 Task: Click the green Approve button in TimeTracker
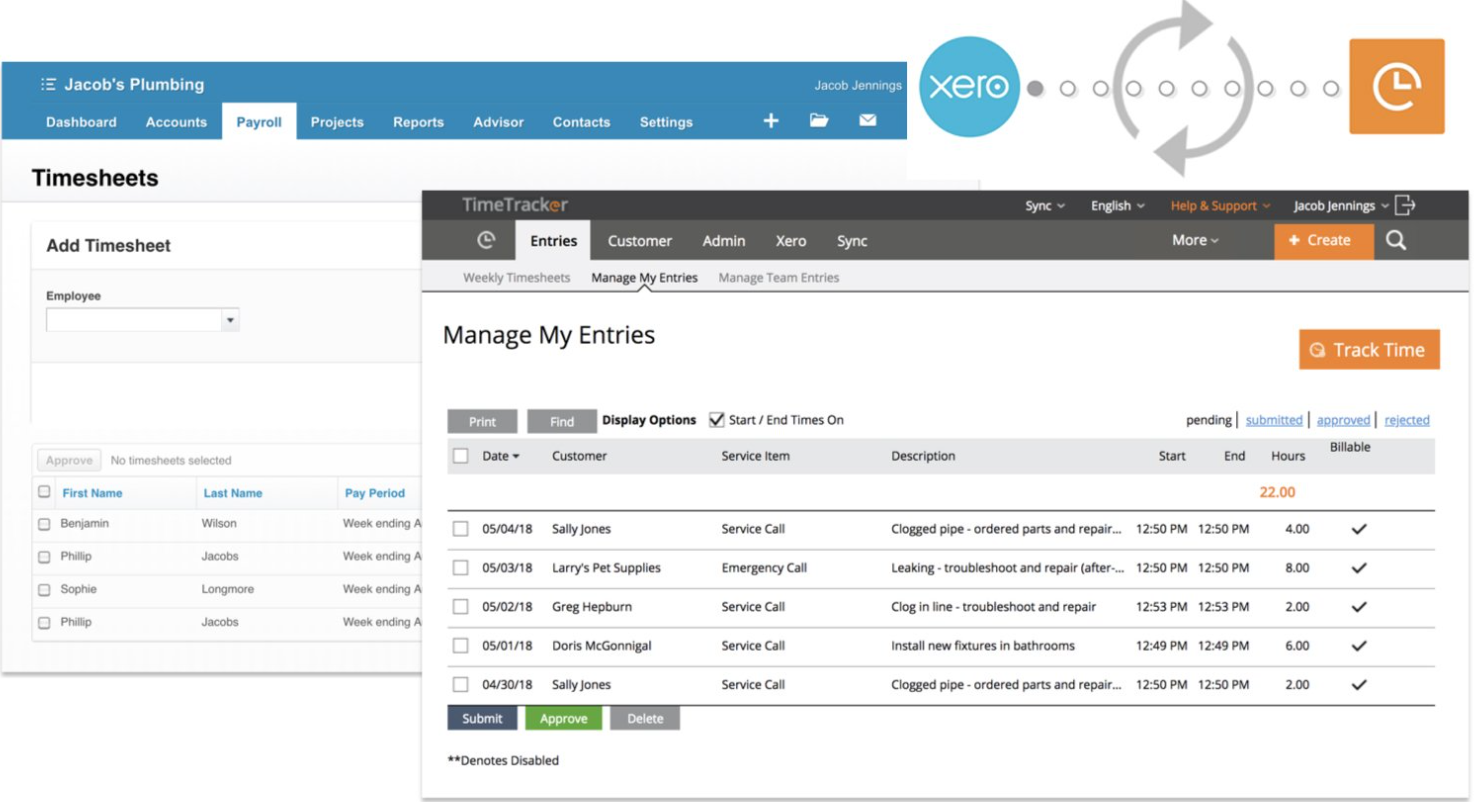coord(563,718)
